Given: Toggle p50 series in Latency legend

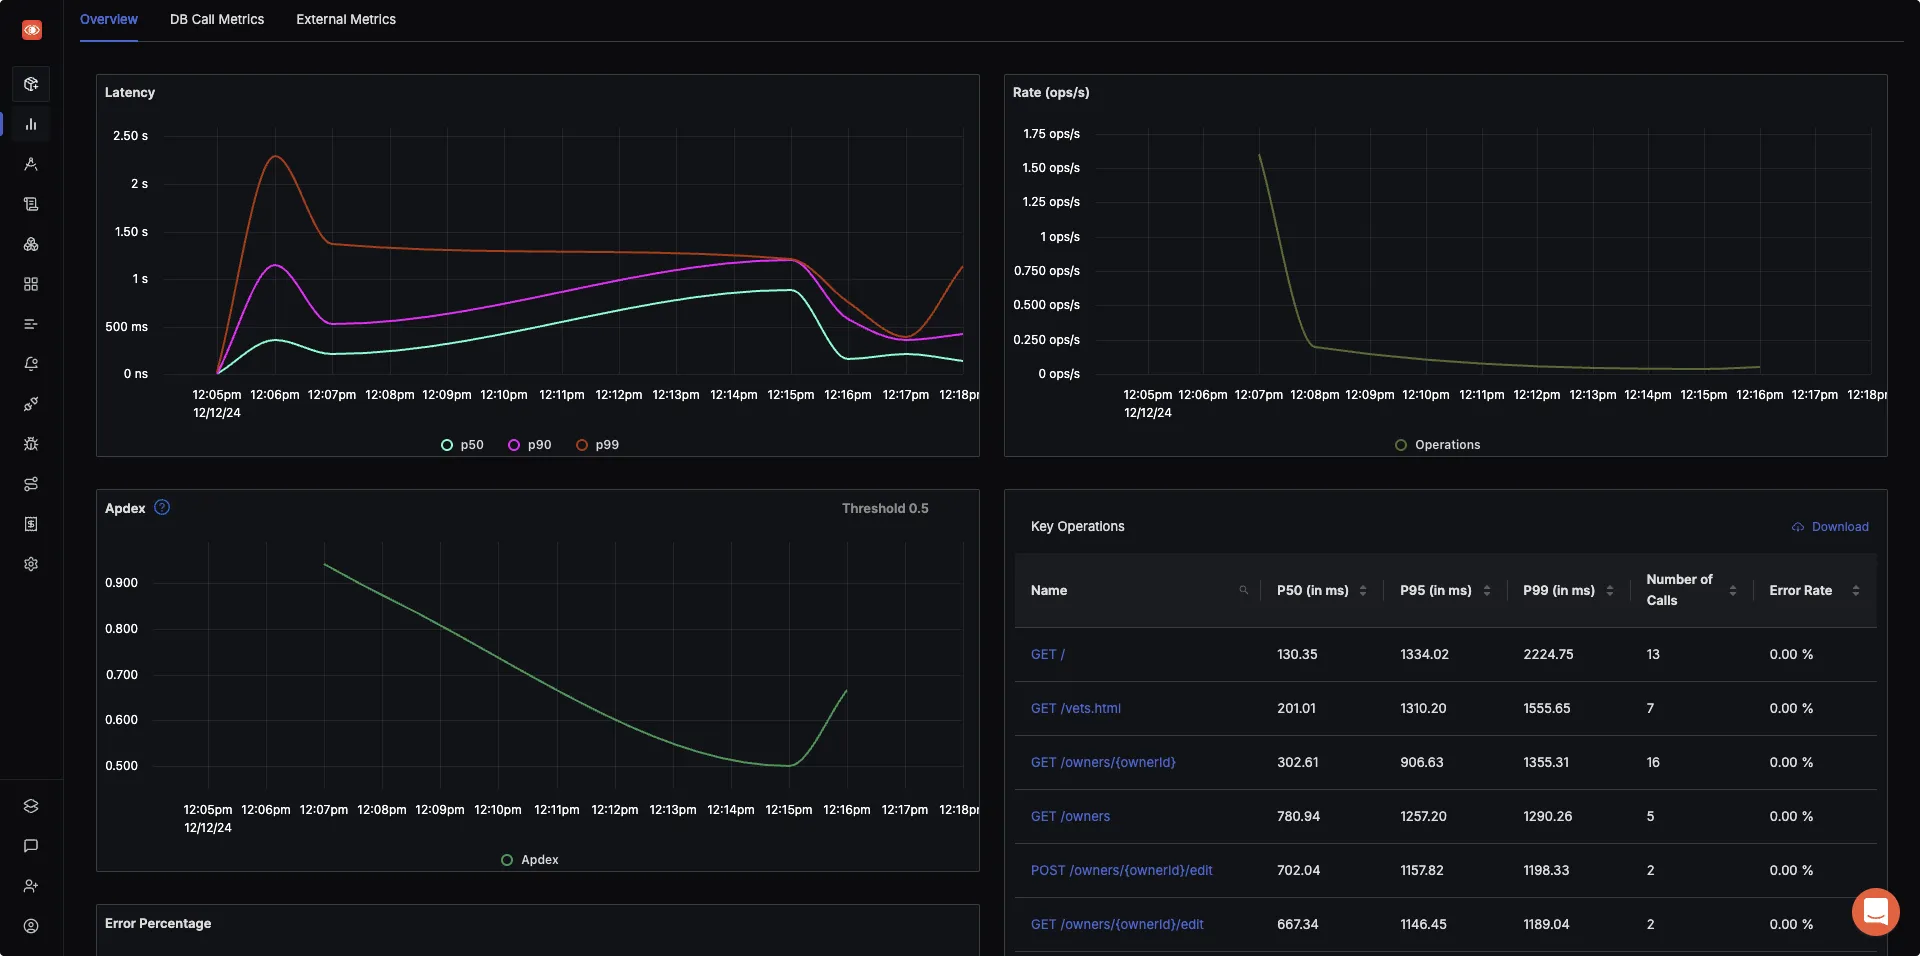Looking at the screenshot, I should click(462, 445).
